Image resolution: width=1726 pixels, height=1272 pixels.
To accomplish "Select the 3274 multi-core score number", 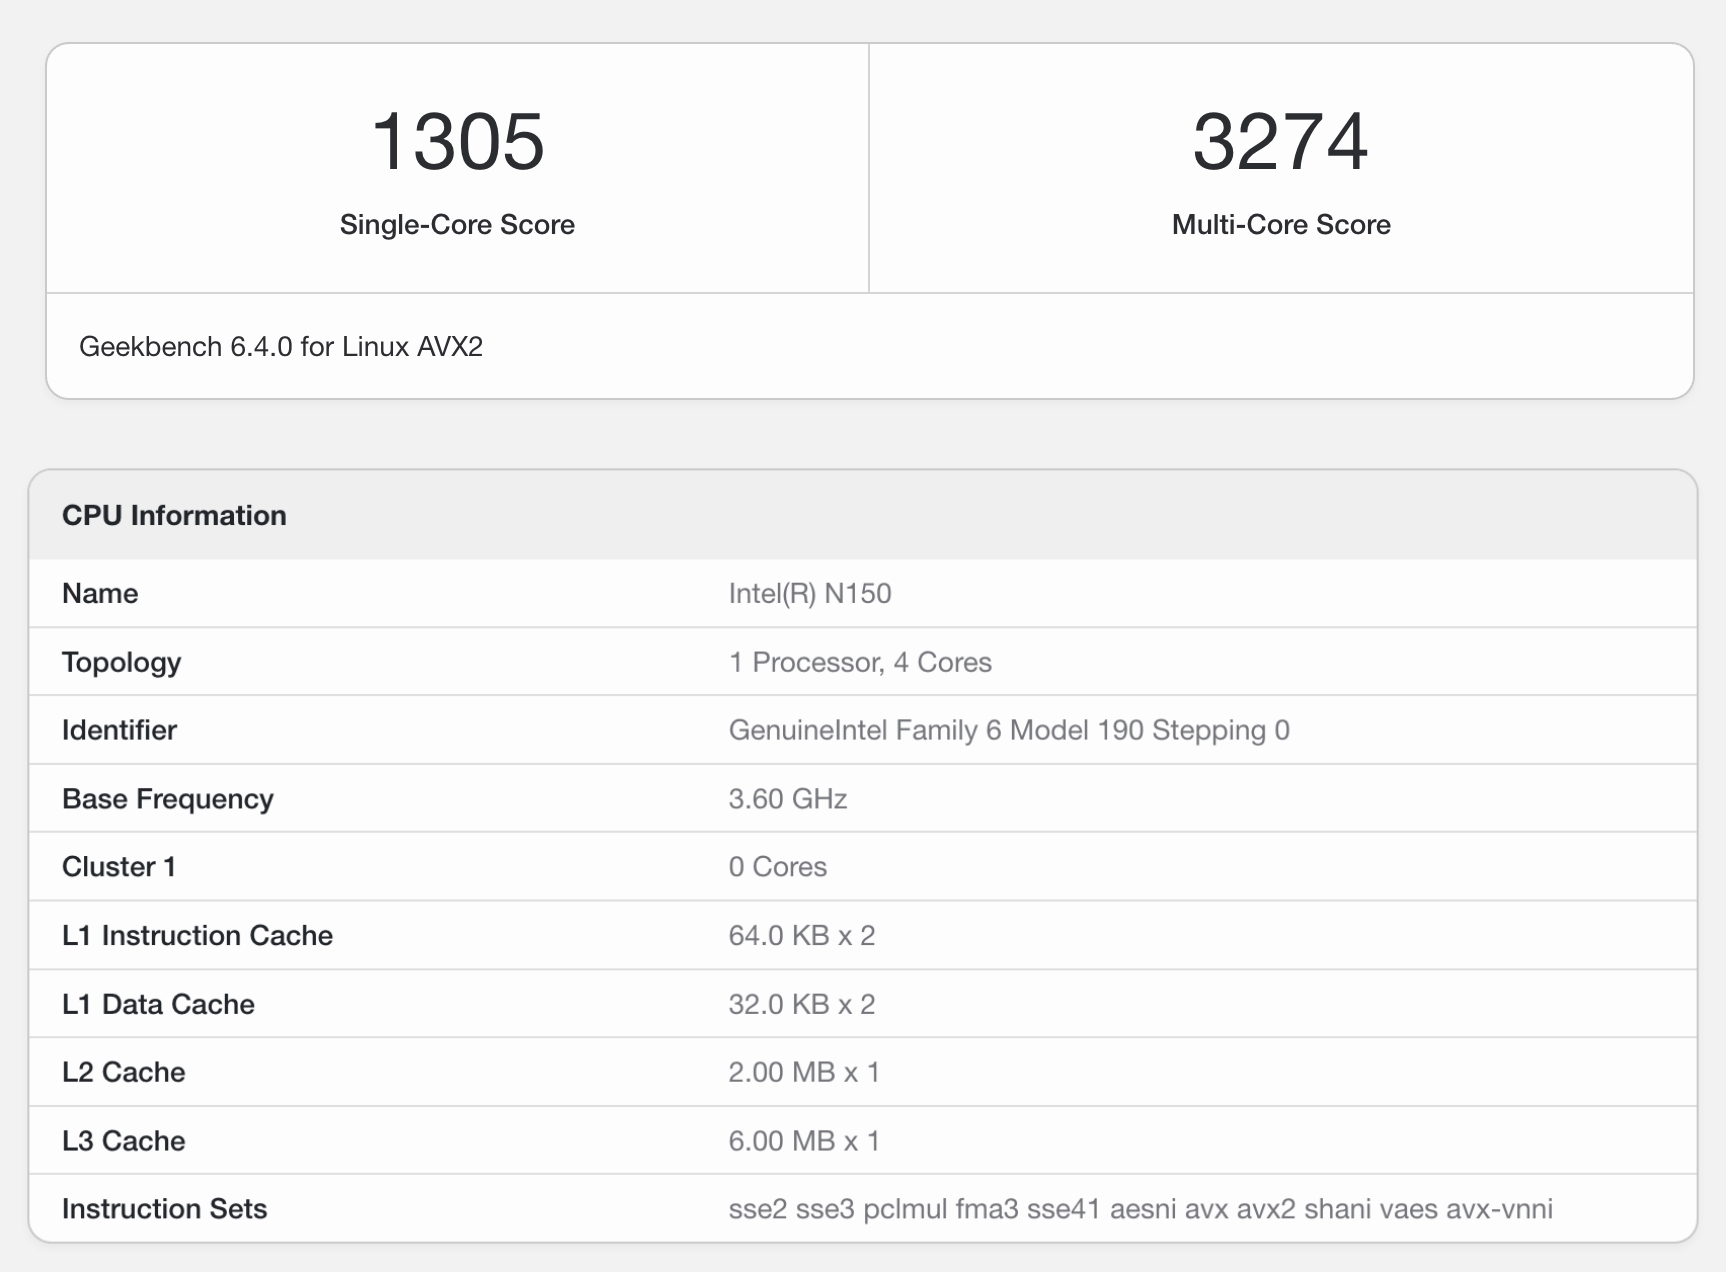I will 1280,142.
